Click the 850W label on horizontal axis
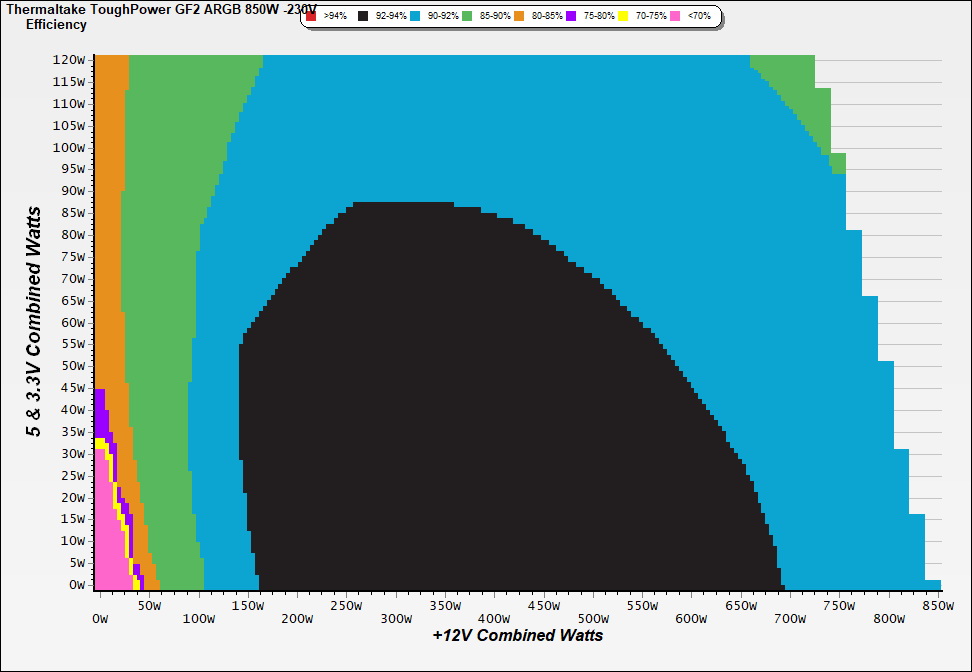This screenshot has width=972, height=672. (x=937, y=605)
